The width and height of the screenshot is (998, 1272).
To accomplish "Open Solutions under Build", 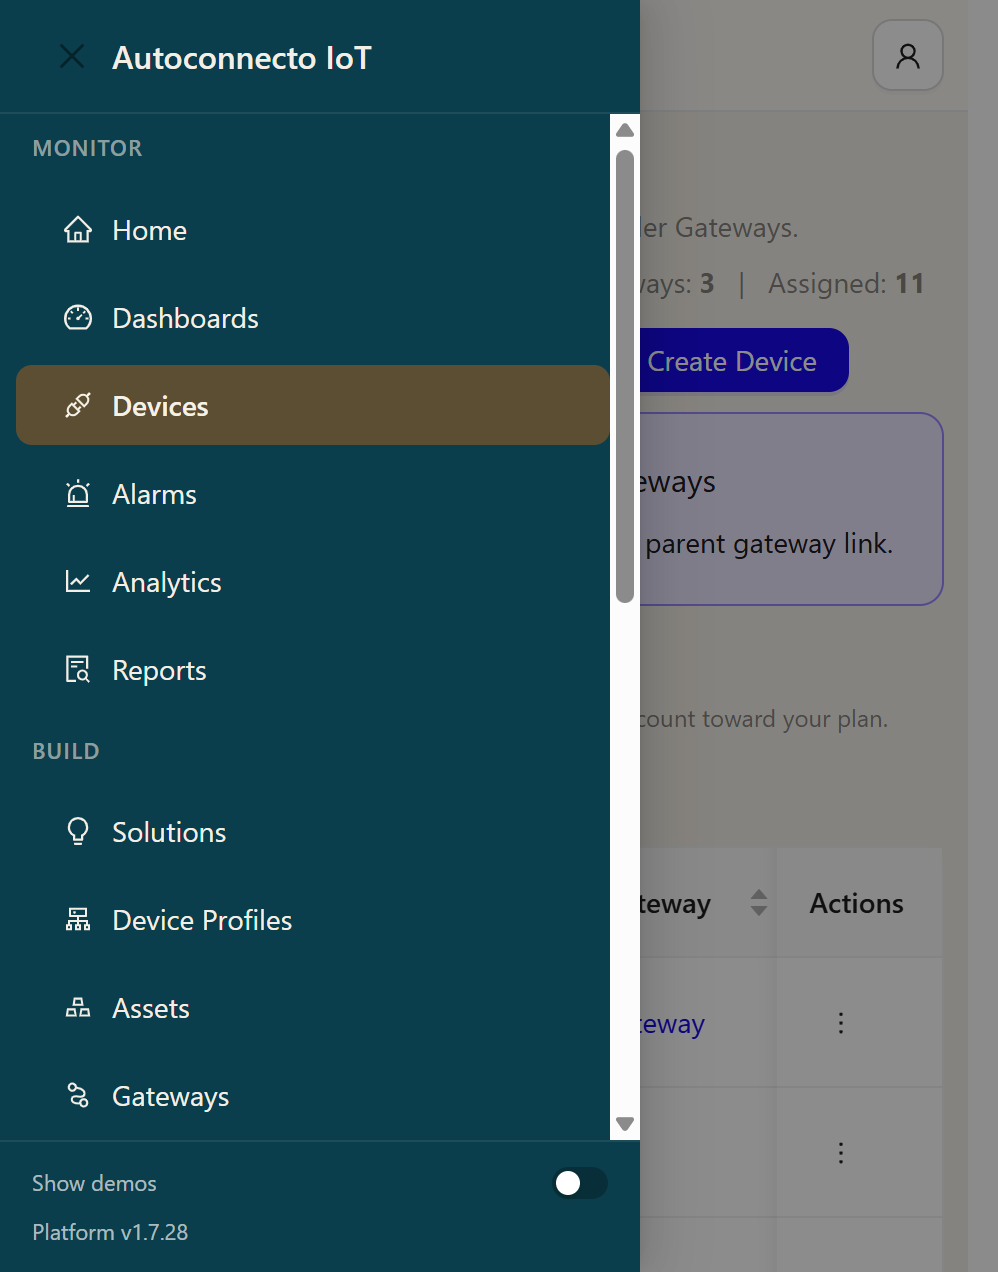I will pyautogui.click(x=313, y=832).
